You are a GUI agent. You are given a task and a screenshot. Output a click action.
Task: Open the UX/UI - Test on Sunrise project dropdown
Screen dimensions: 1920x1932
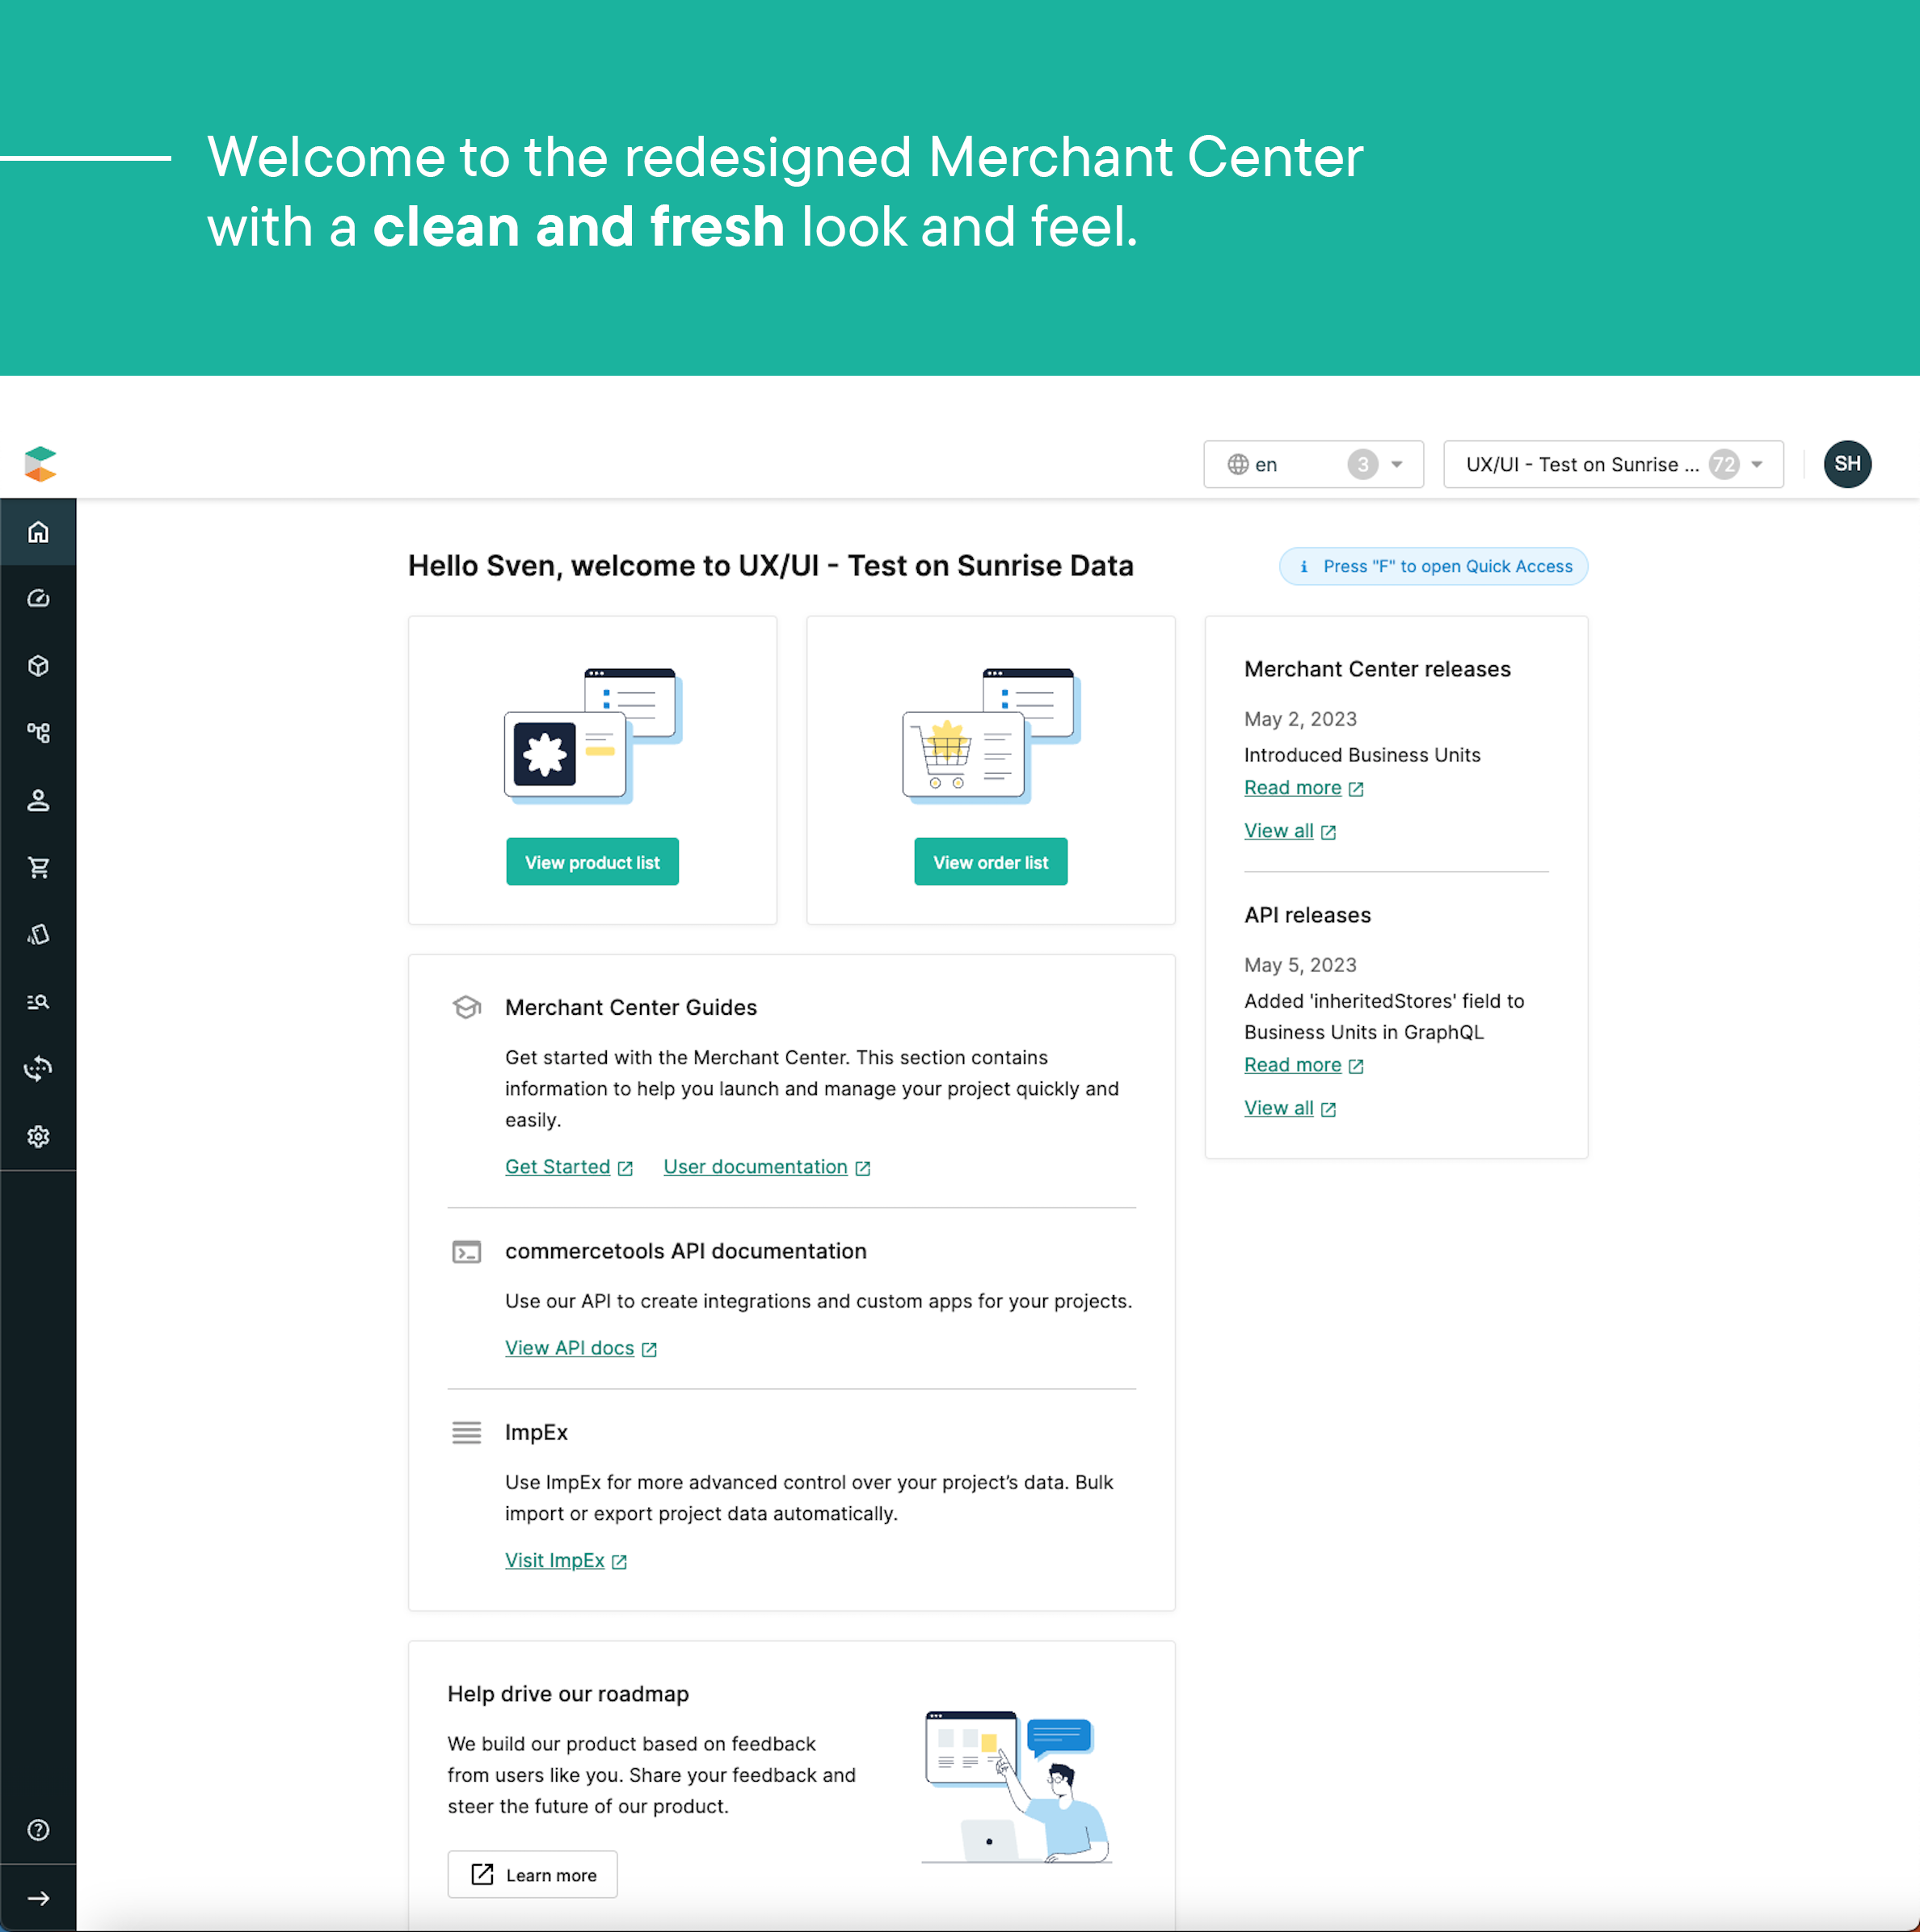(1613, 464)
